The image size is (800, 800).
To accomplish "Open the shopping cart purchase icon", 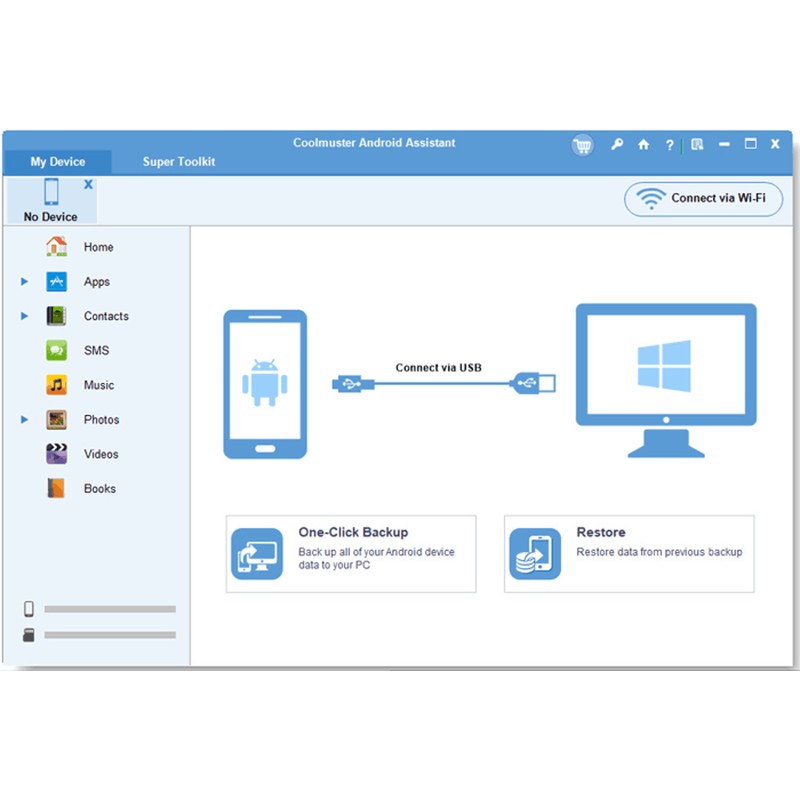I will pyautogui.click(x=582, y=145).
